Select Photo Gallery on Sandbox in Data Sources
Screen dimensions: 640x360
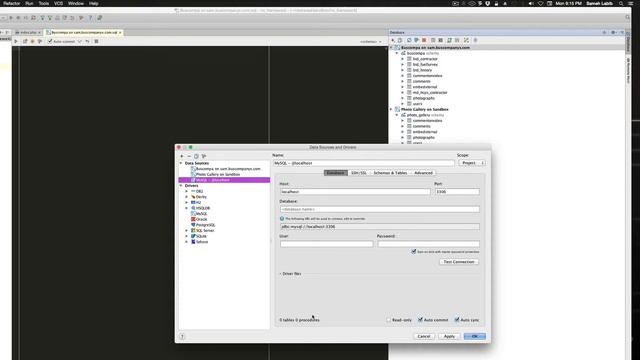pyautogui.click(x=218, y=174)
